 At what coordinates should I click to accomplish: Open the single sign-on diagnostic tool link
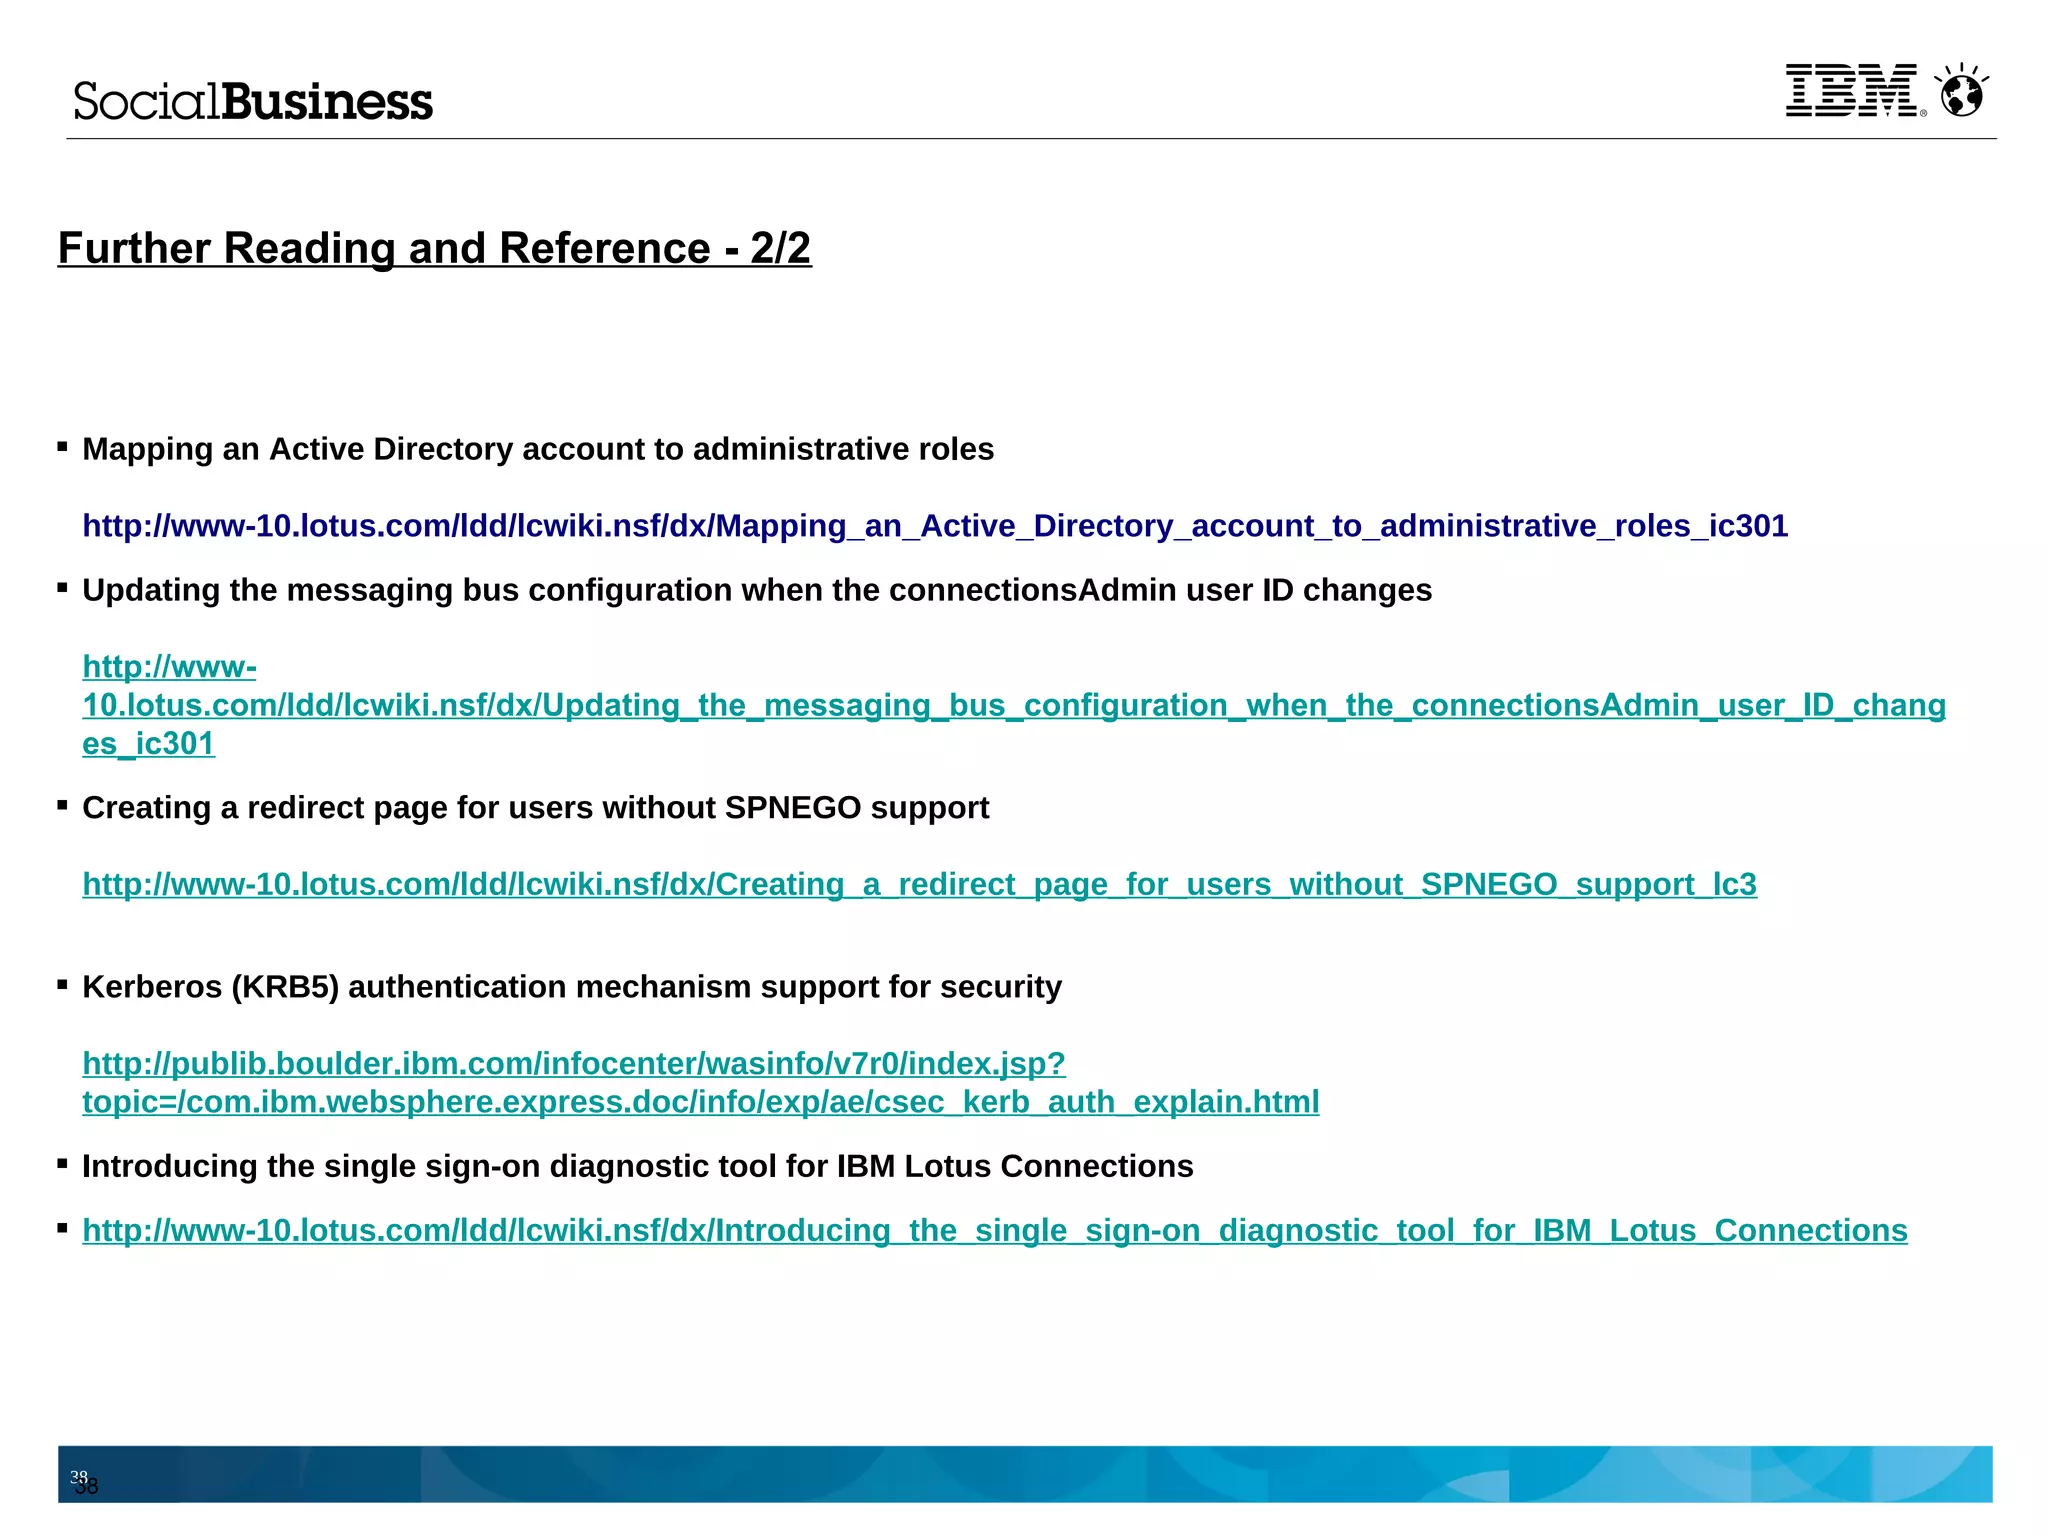(x=995, y=1230)
